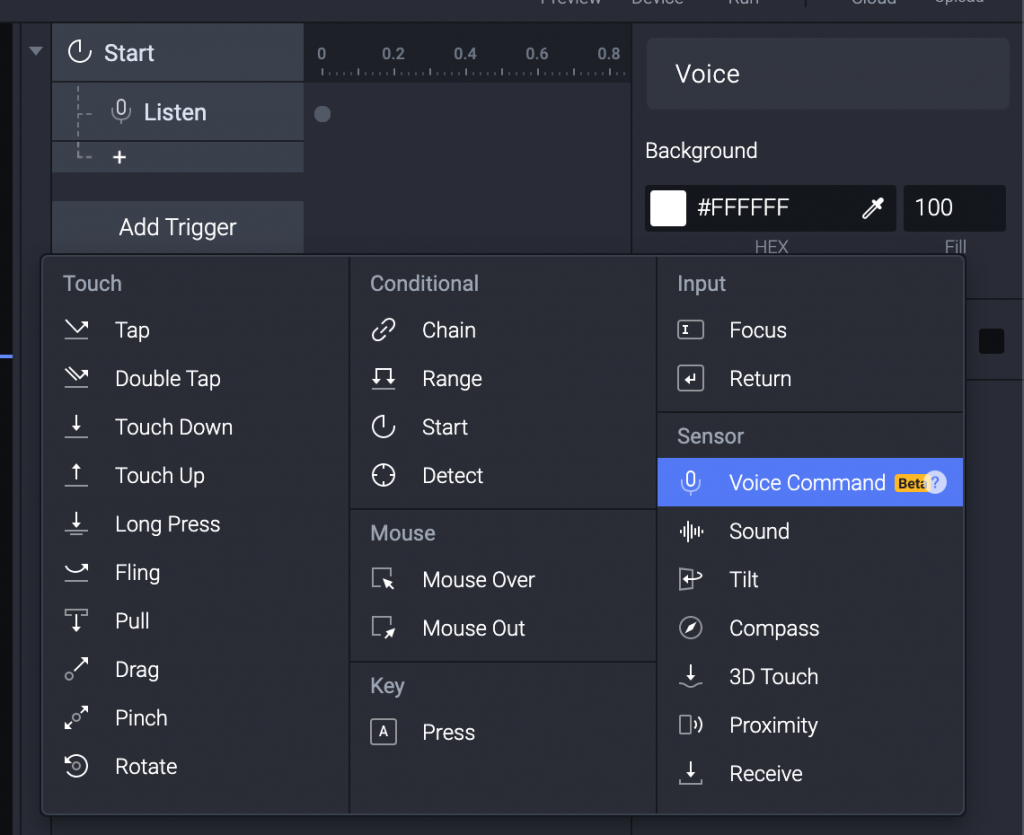This screenshot has width=1024, height=835.
Task: Click the power icon on the Start trigger
Action: point(79,53)
